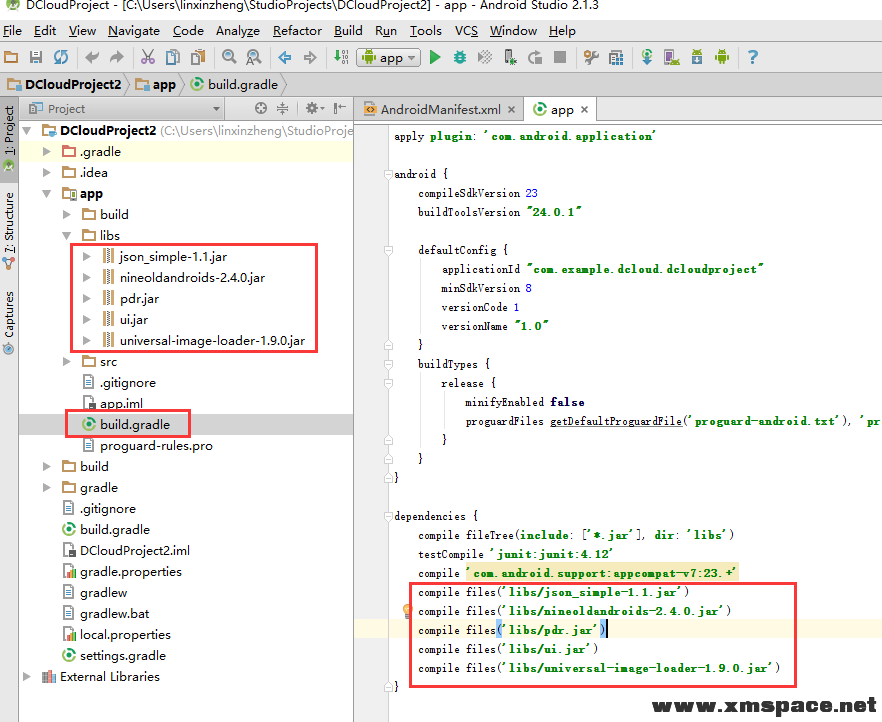The width and height of the screenshot is (882, 722).
Task: Open the Refactor menu
Action: click(297, 31)
